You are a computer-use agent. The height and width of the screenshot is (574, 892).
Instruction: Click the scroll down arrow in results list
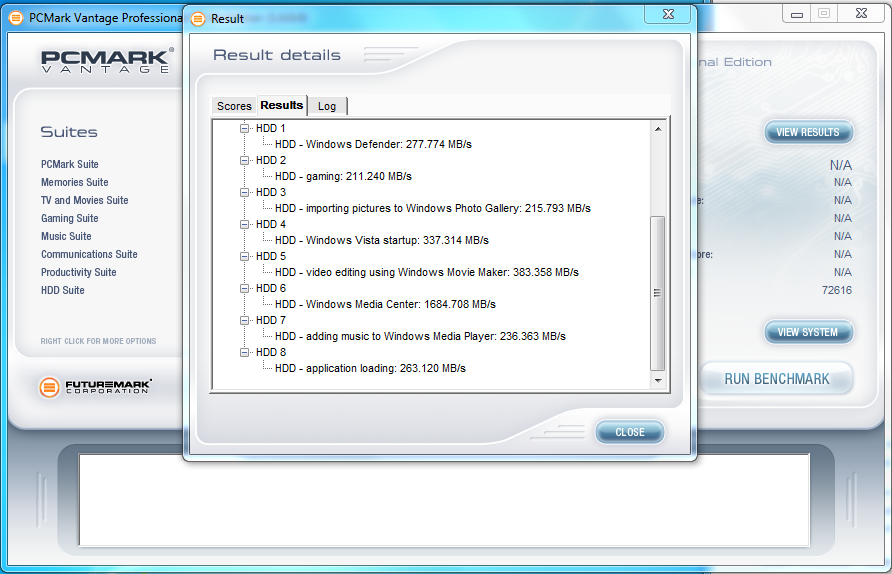tap(658, 381)
